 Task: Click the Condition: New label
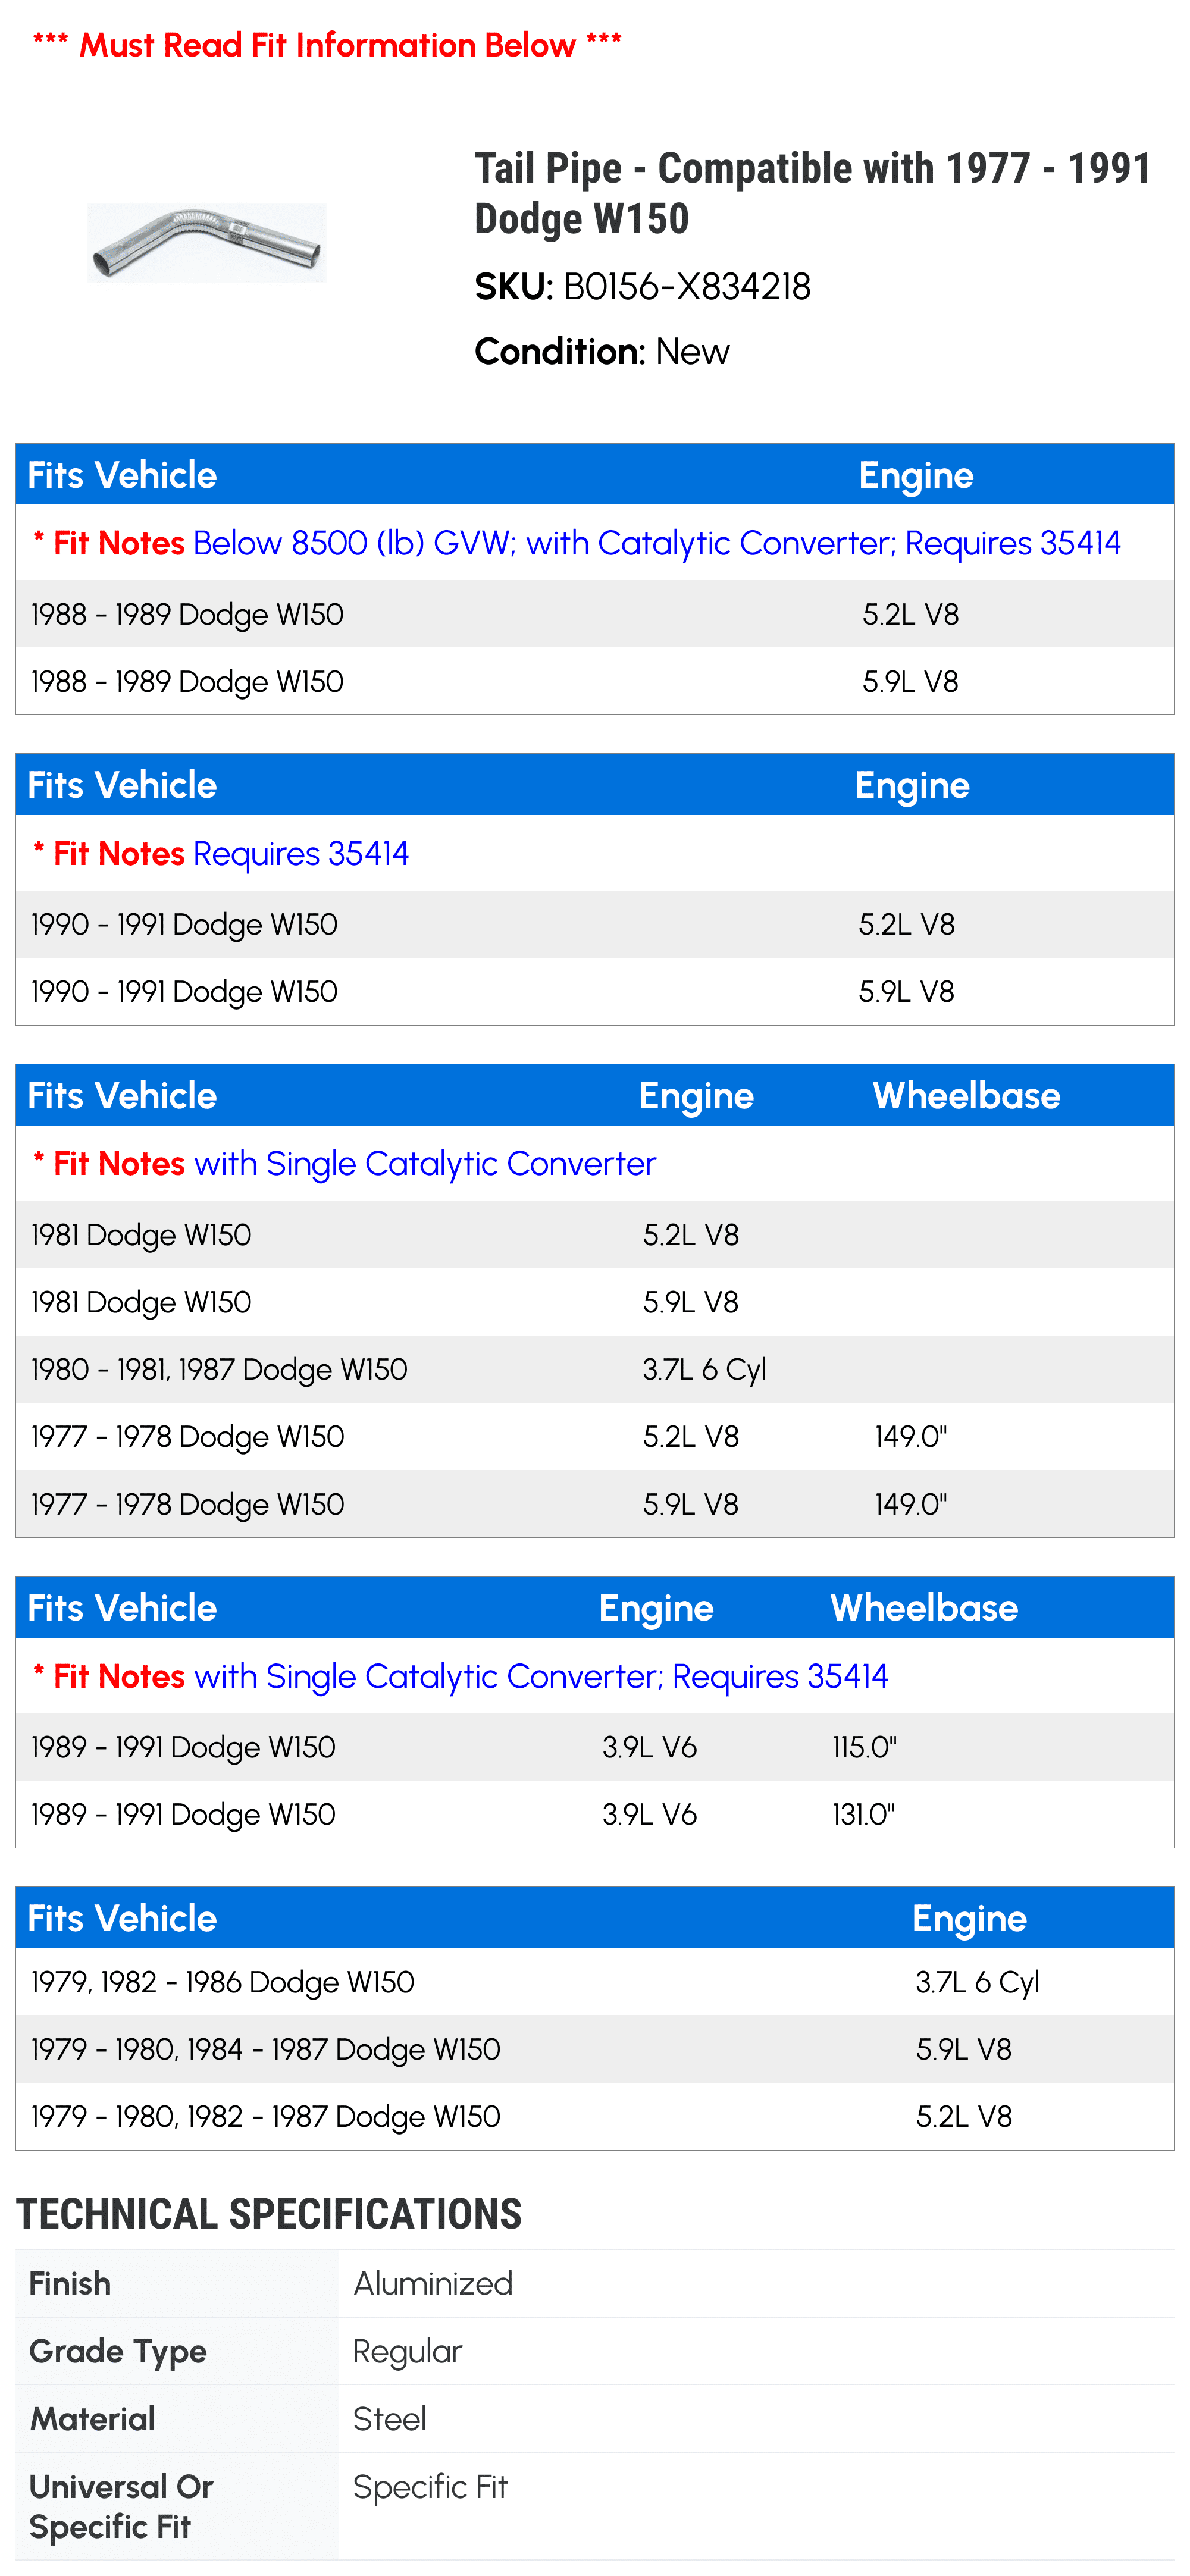tap(601, 352)
